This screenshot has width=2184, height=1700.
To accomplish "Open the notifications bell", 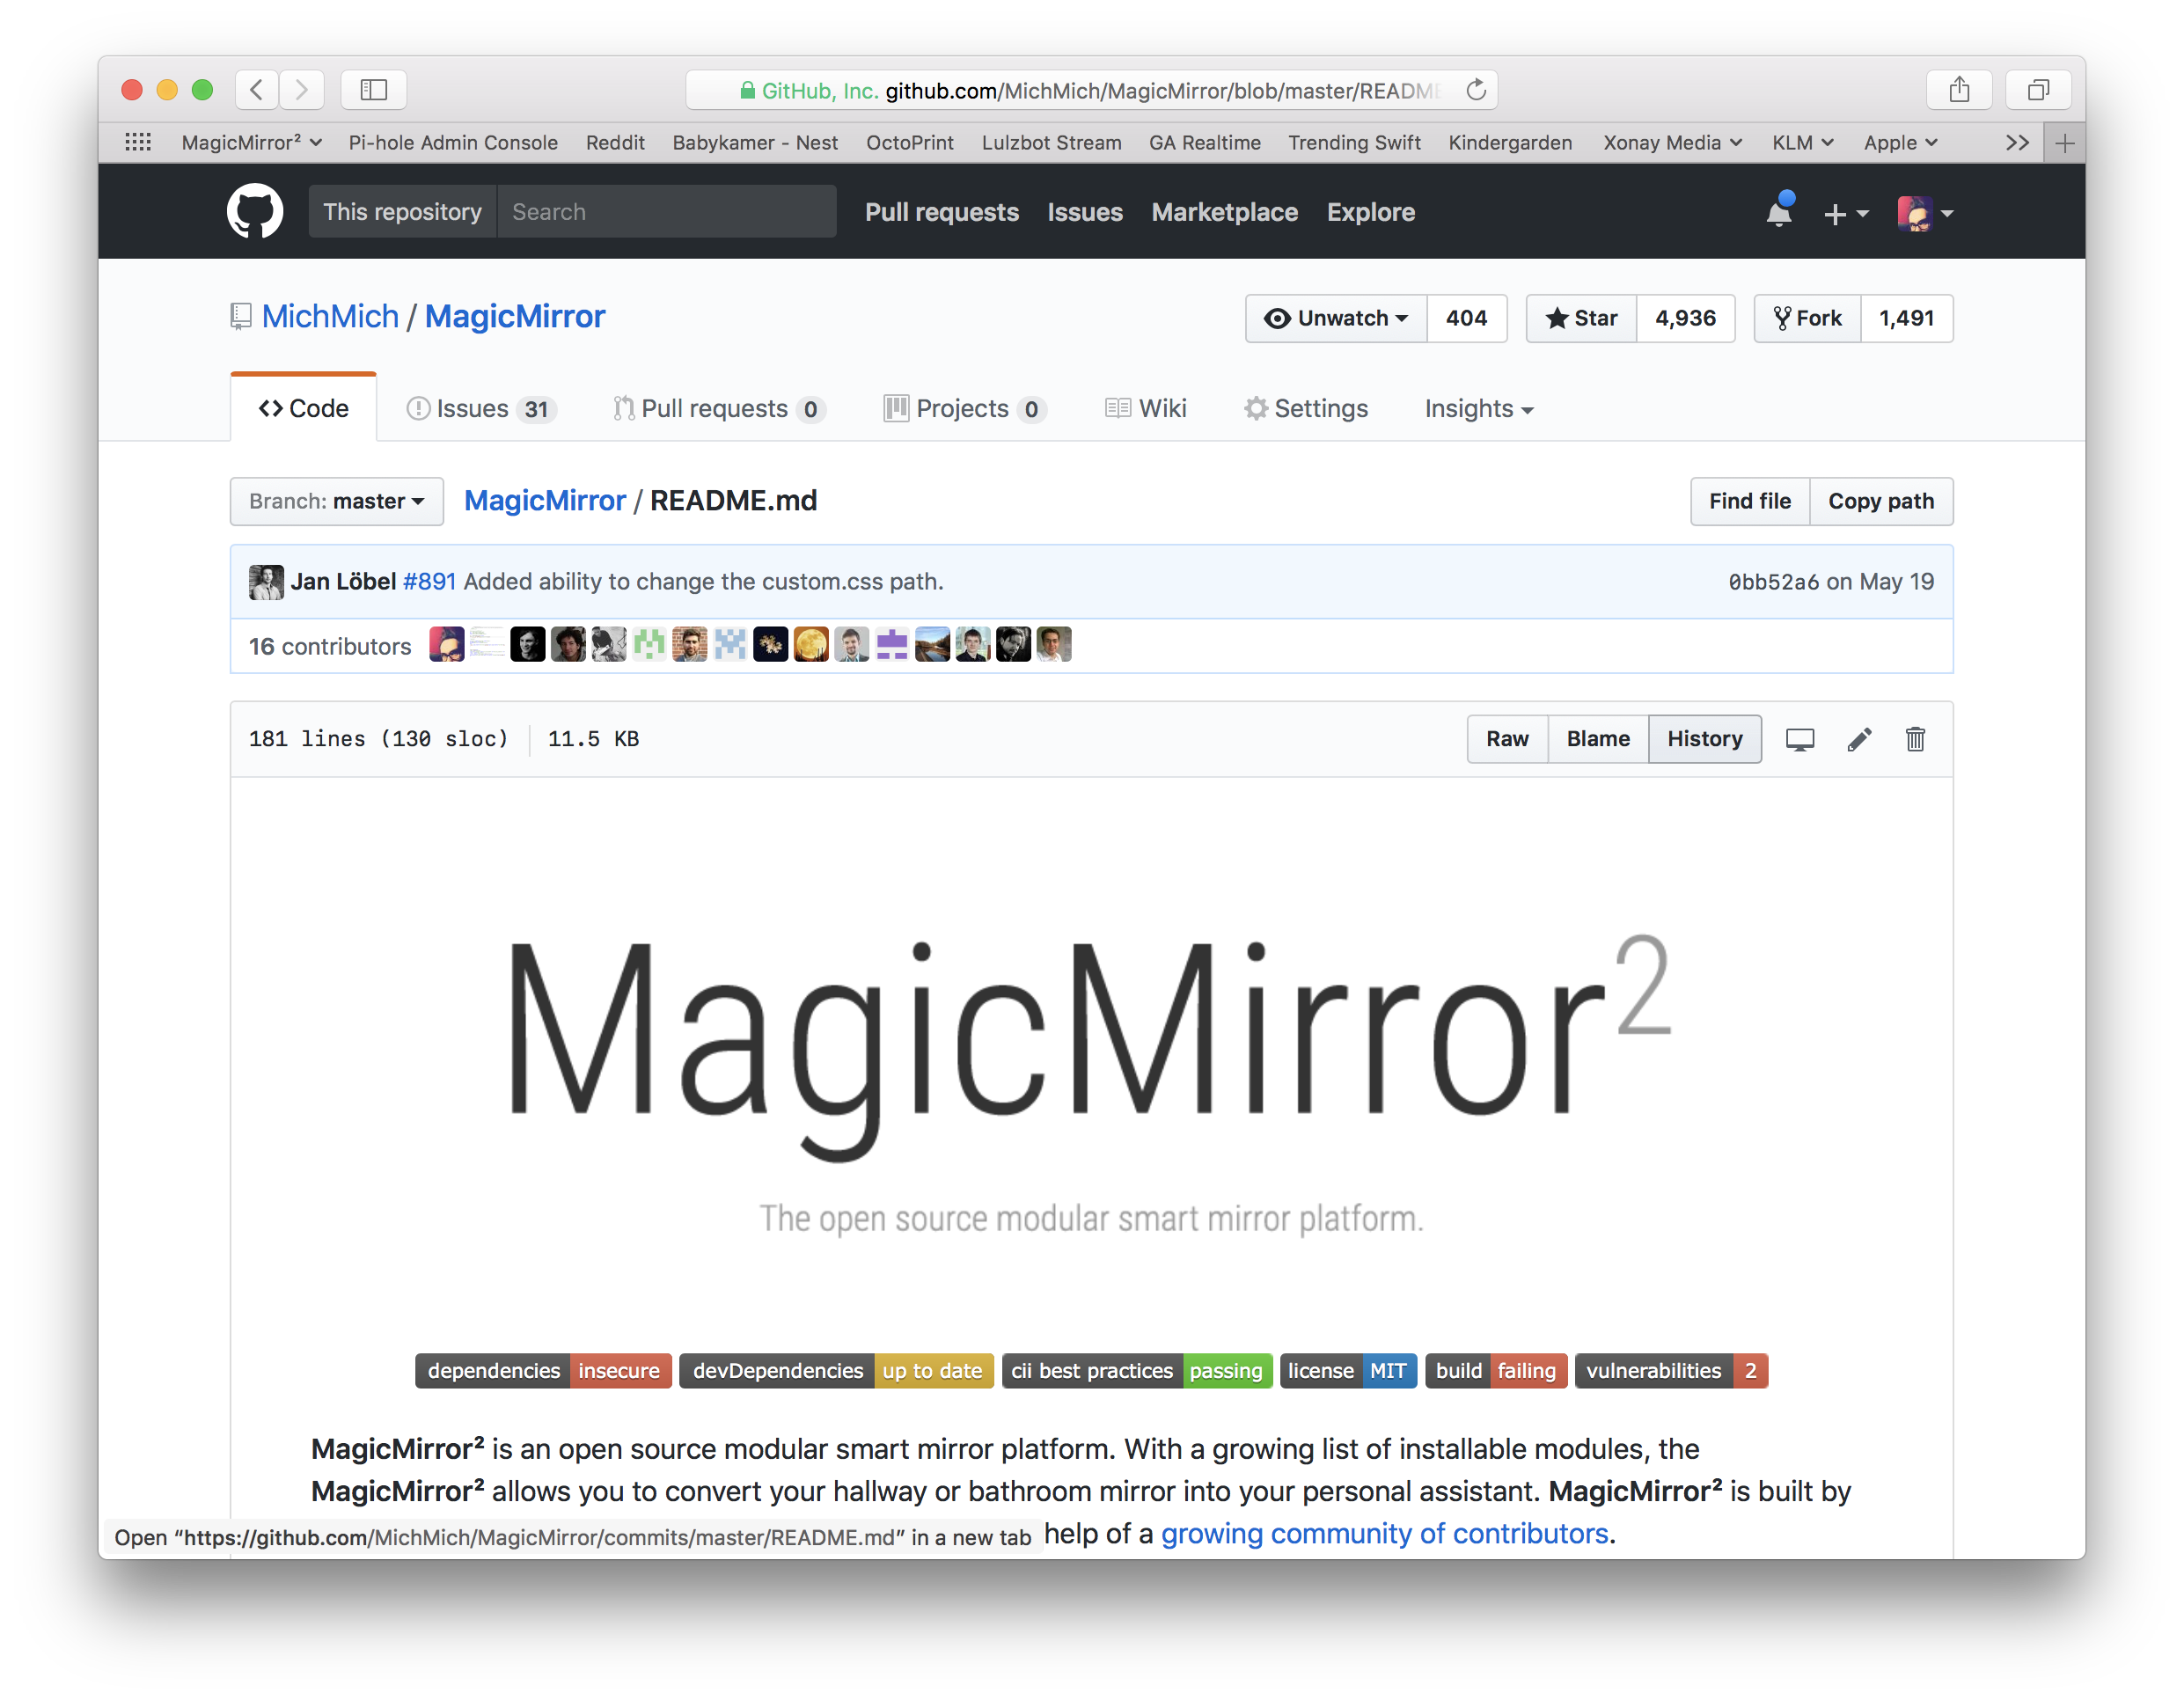I will tap(1778, 213).
